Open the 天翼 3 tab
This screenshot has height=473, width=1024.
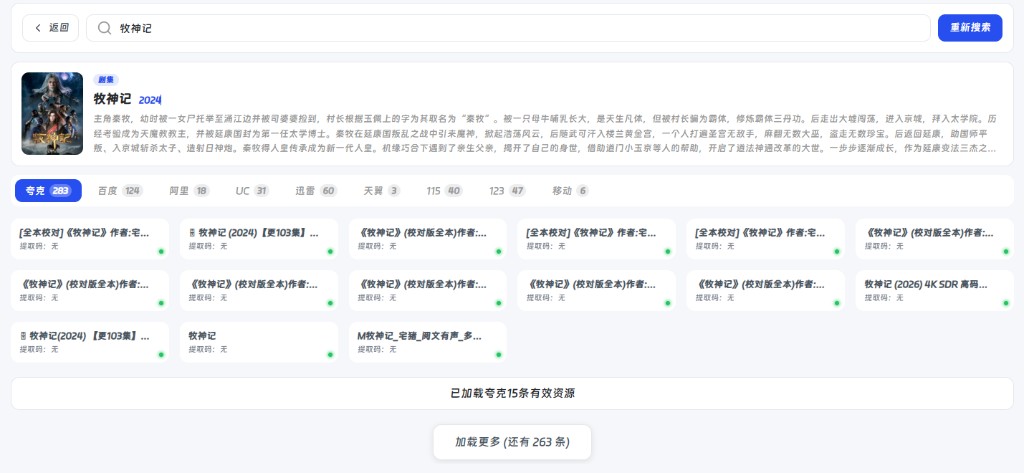[x=382, y=191]
